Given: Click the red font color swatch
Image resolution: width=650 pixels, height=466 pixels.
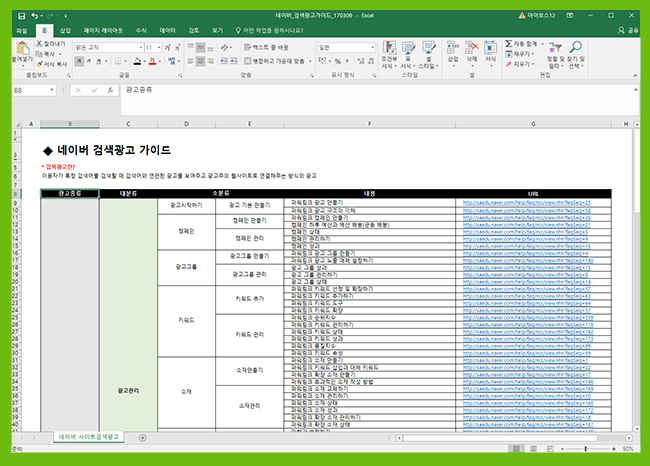Looking at the screenshot, I should [152, 61].
